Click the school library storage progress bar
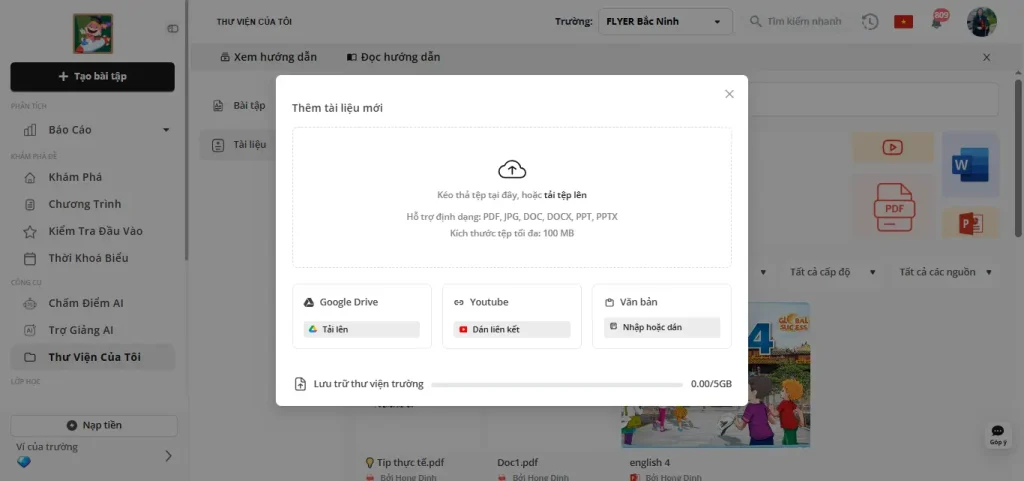The width and height of the screenshot is (1024, 481). point(555,384)
